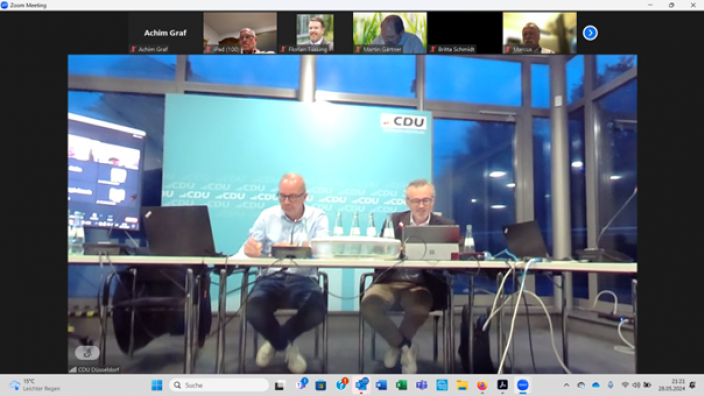
Task: Open Firefox from the taskbar
Action: [x=482, y=385]
